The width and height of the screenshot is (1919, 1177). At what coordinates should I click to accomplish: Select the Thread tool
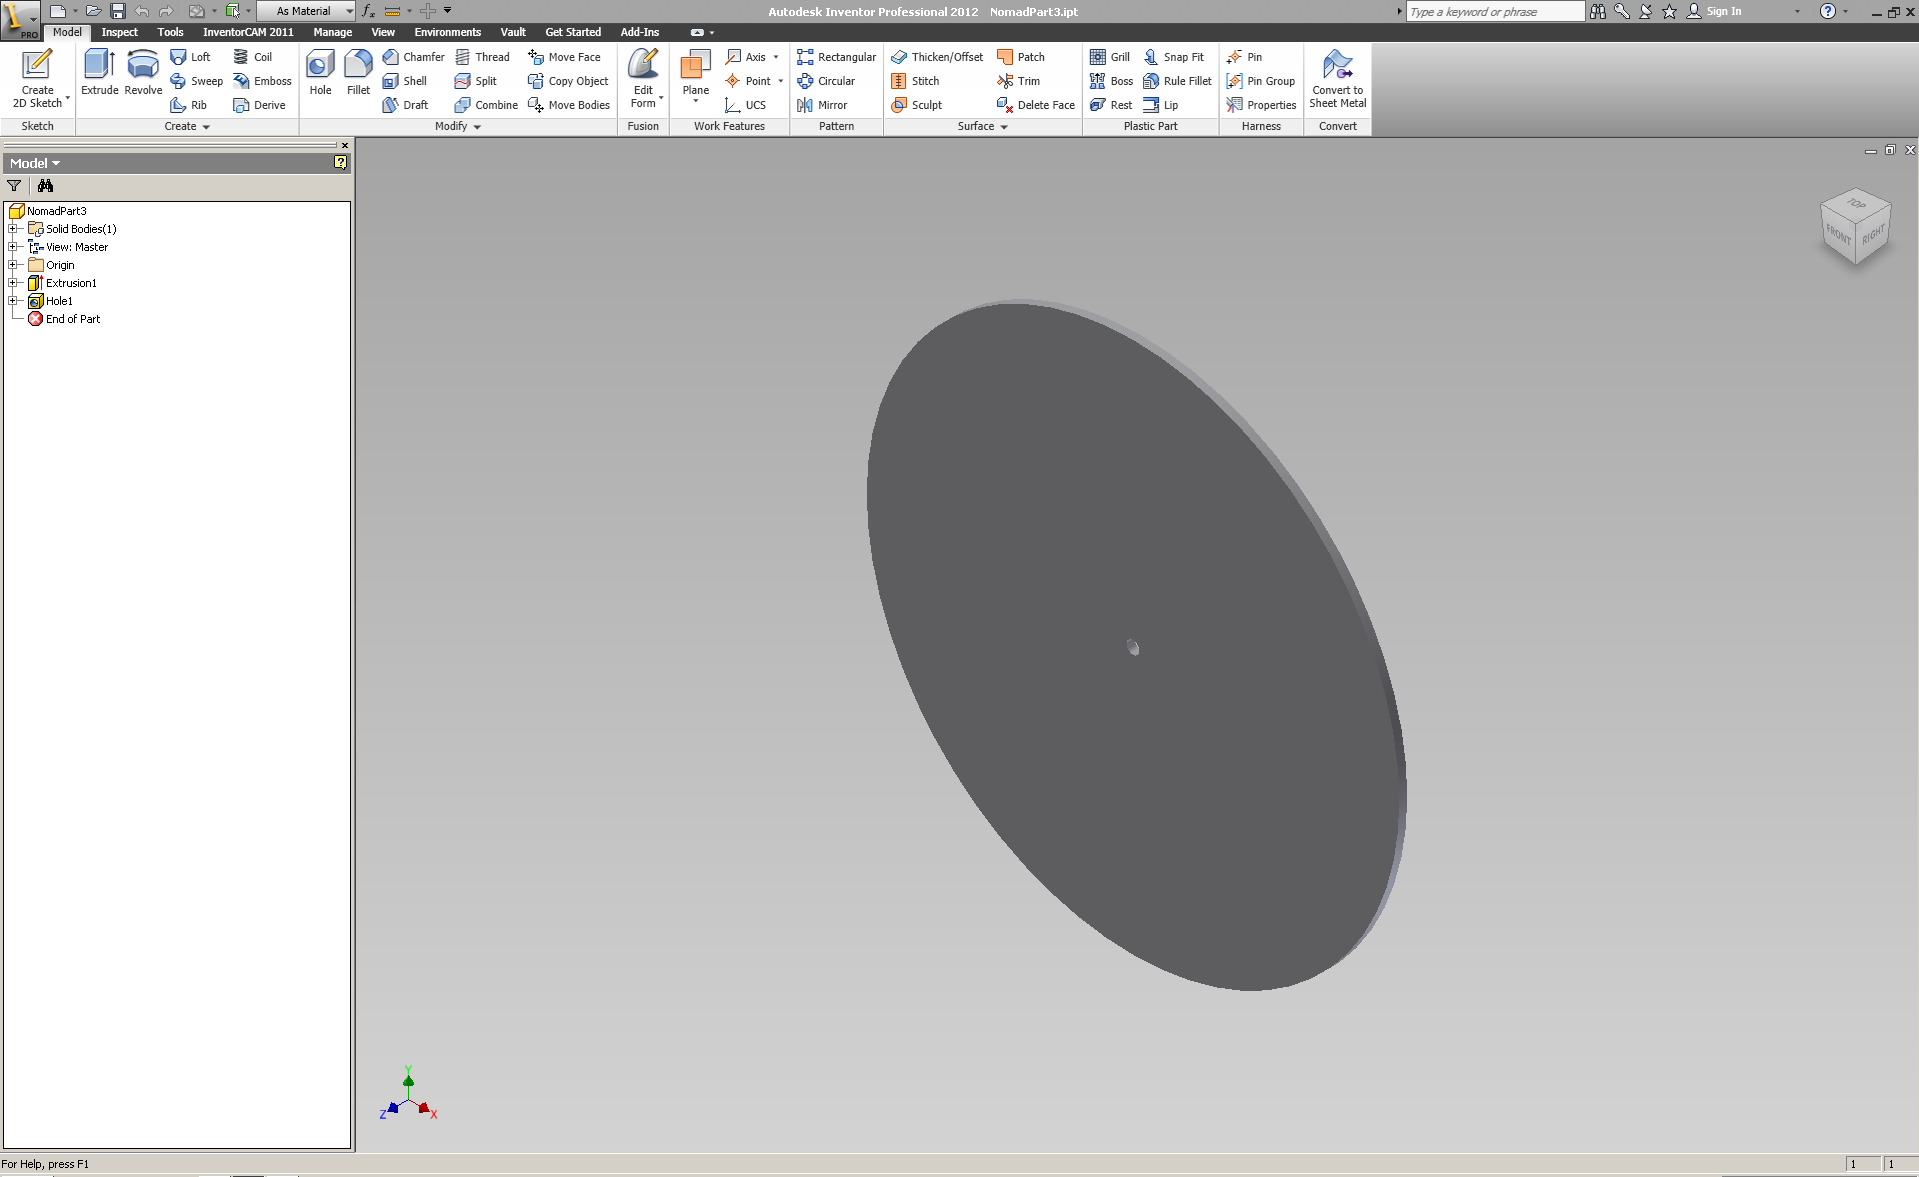(x=482, y=57)
